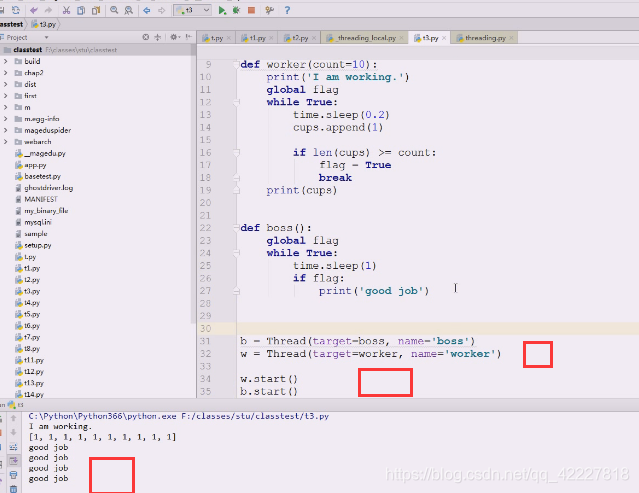This screenshot has width=639, height=493.
Task: Click classtest in the breadcrumb bar
Action: click(11, 24)
